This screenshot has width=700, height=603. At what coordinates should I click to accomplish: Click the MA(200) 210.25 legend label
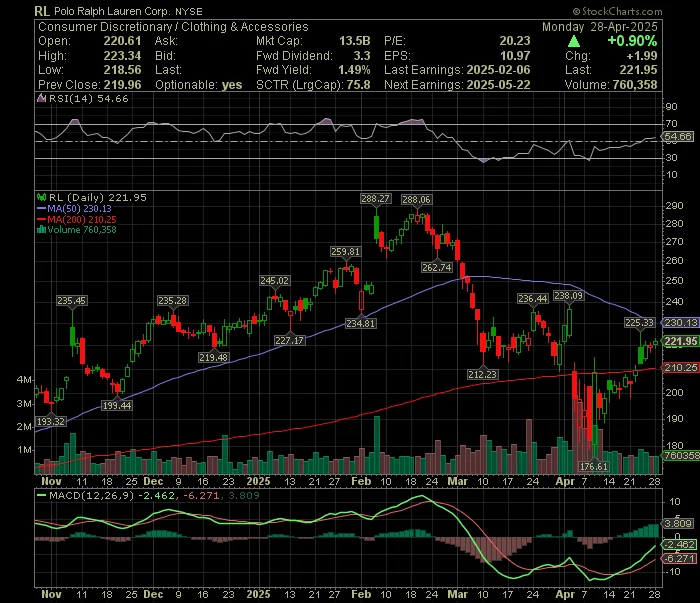click(x=82, y=219)
